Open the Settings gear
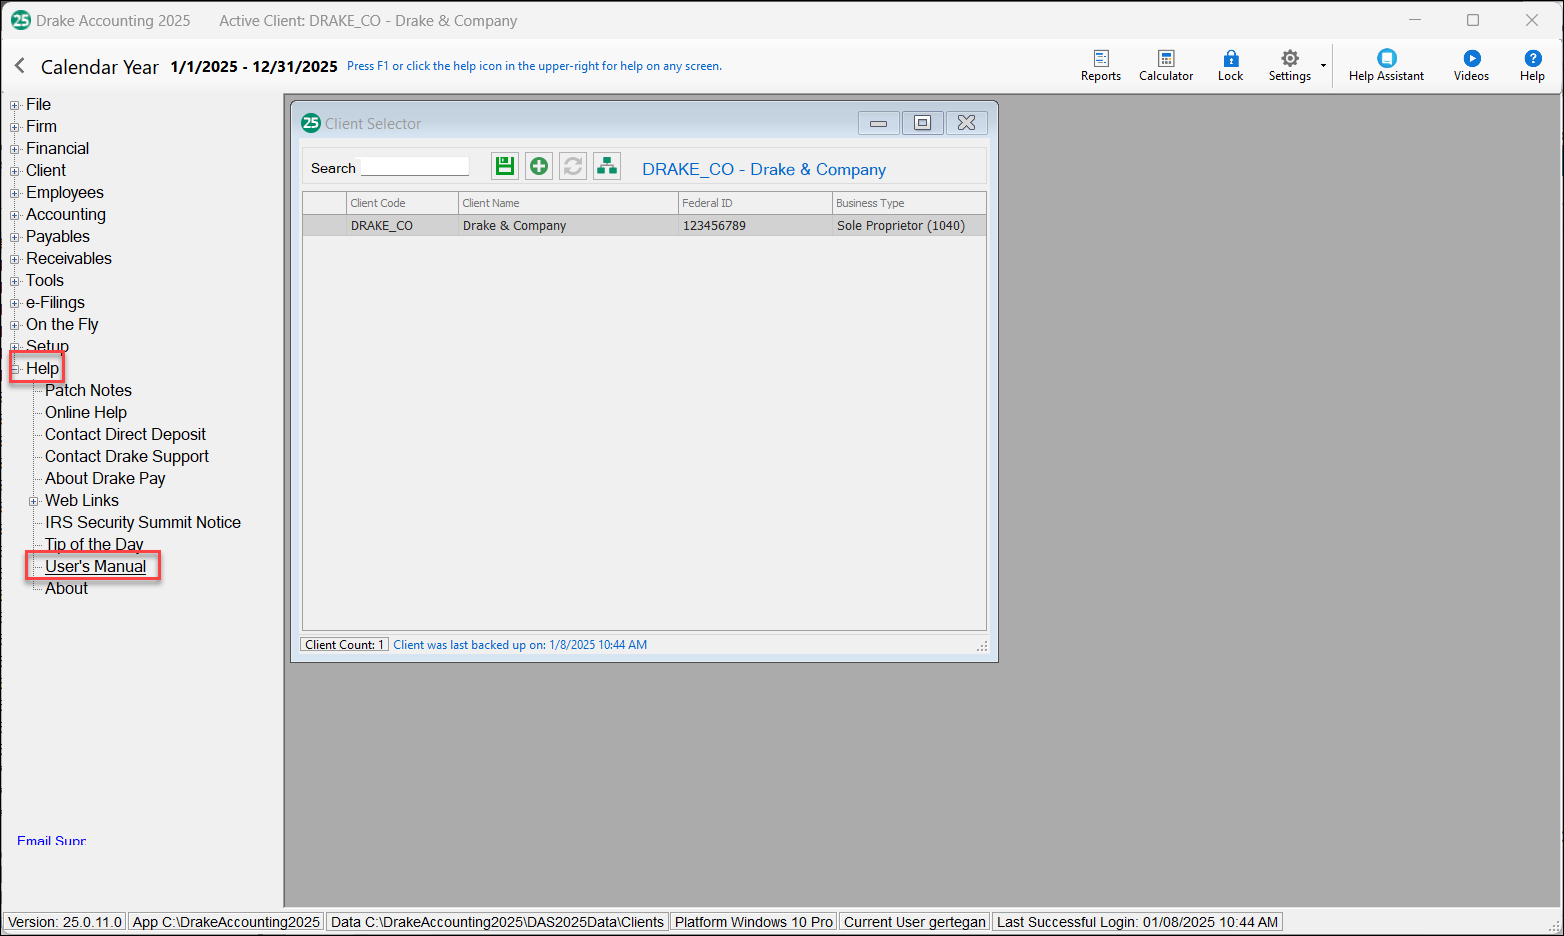This screenshot has width=1564, height=936. (1289, 64)
